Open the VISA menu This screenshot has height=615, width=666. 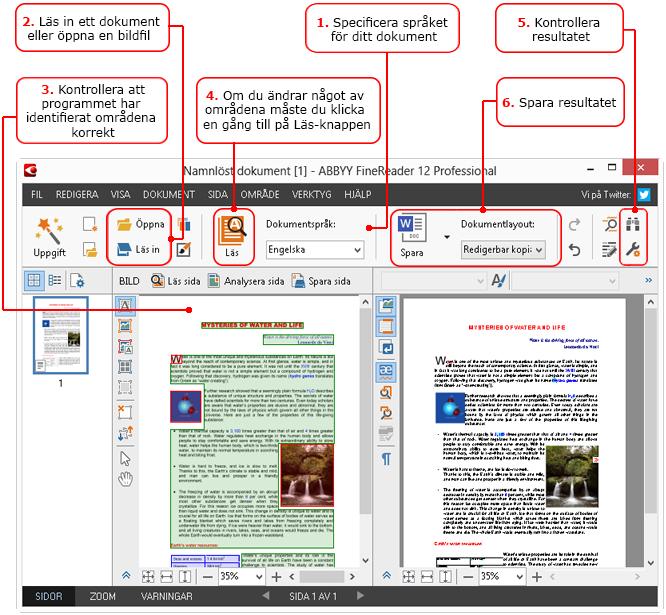(120, 195)
